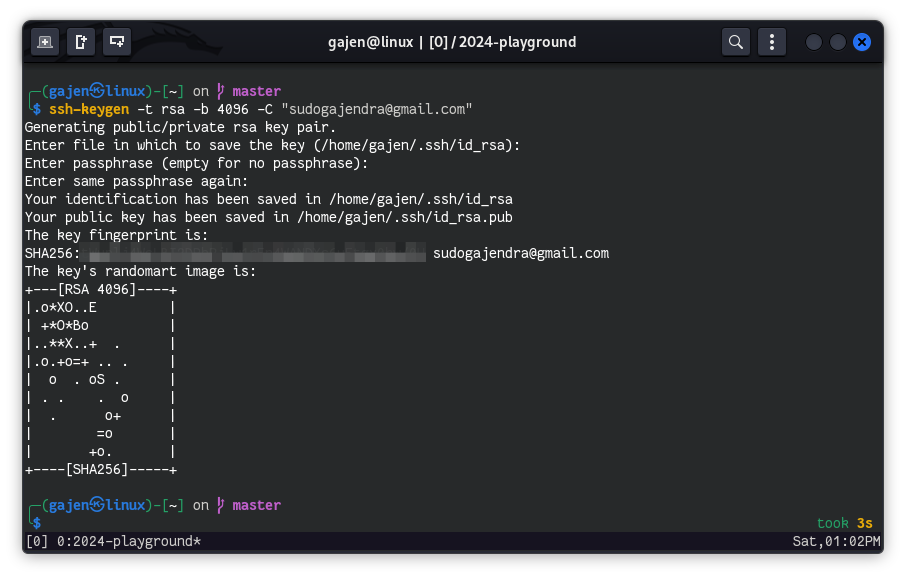Click "The key's randomart image is:" line
Image resolution: width=906 pixels, height=578 pixels.
click(x=140, y=271)
